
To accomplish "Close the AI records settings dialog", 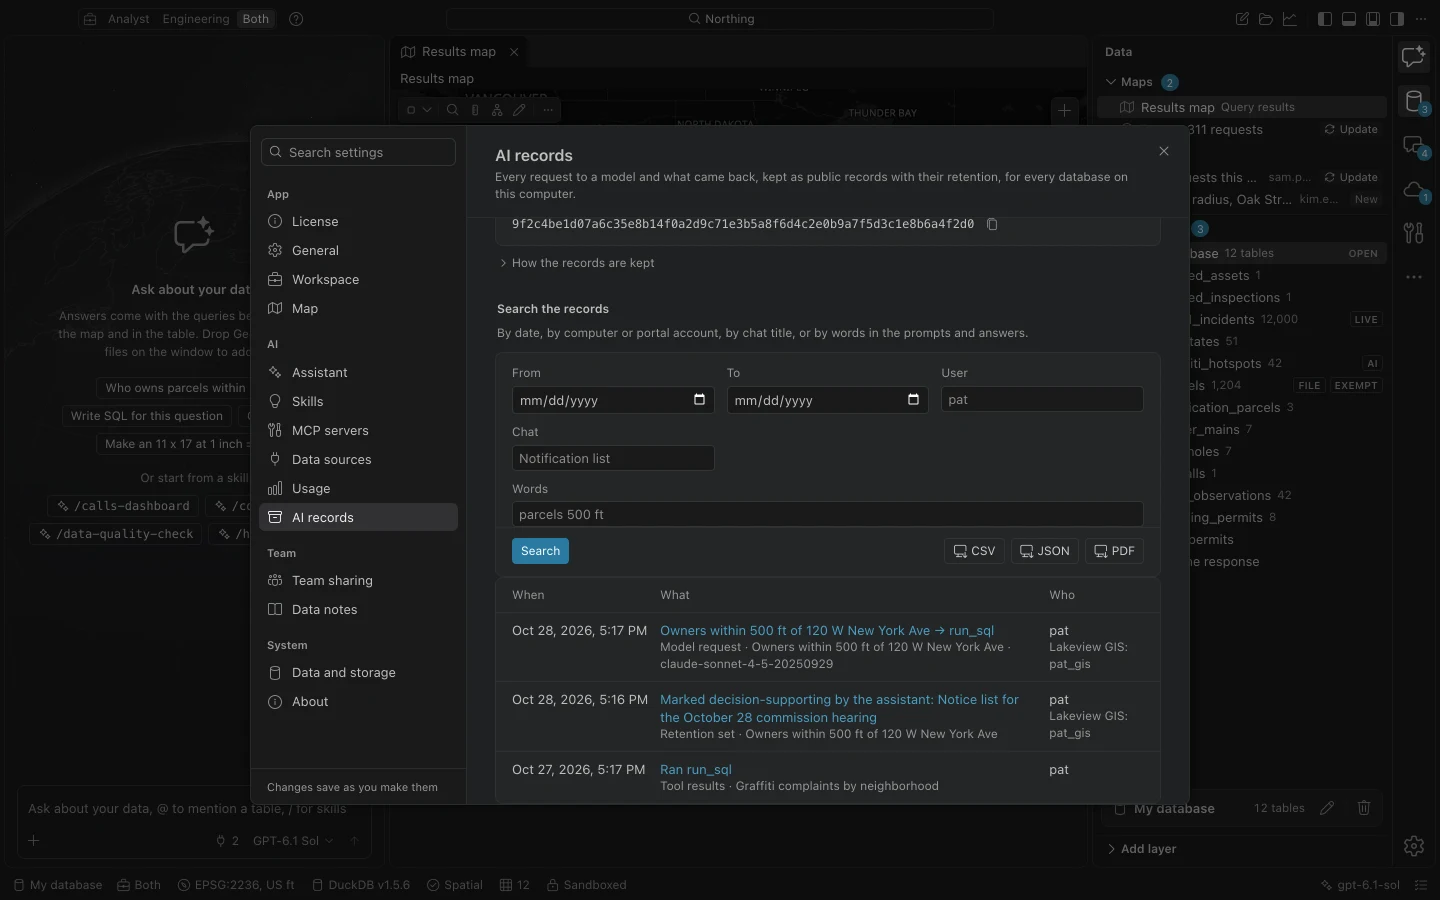I will pyautogui.click(x=1164, y=151).
